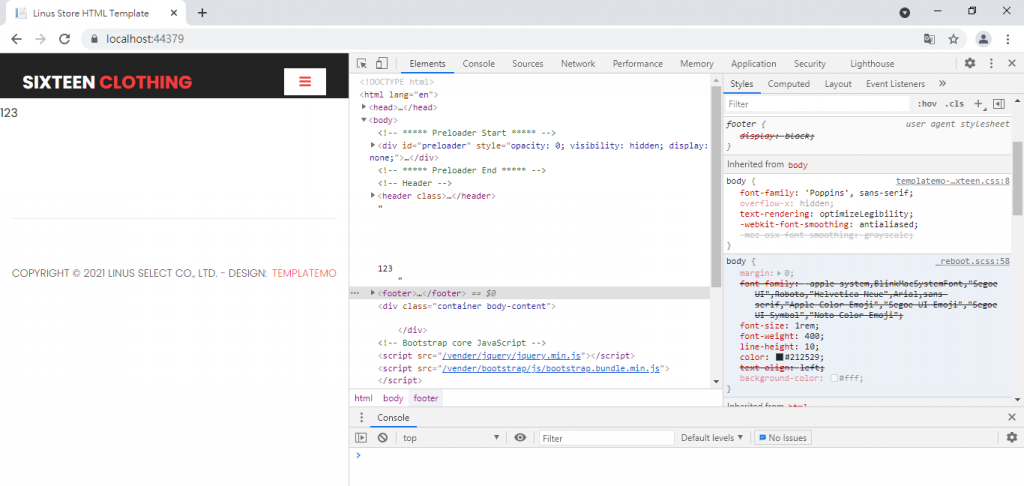Go forward with the browser forward arrow
Screen dimensions: 1024x486
(x=40, y=39)
